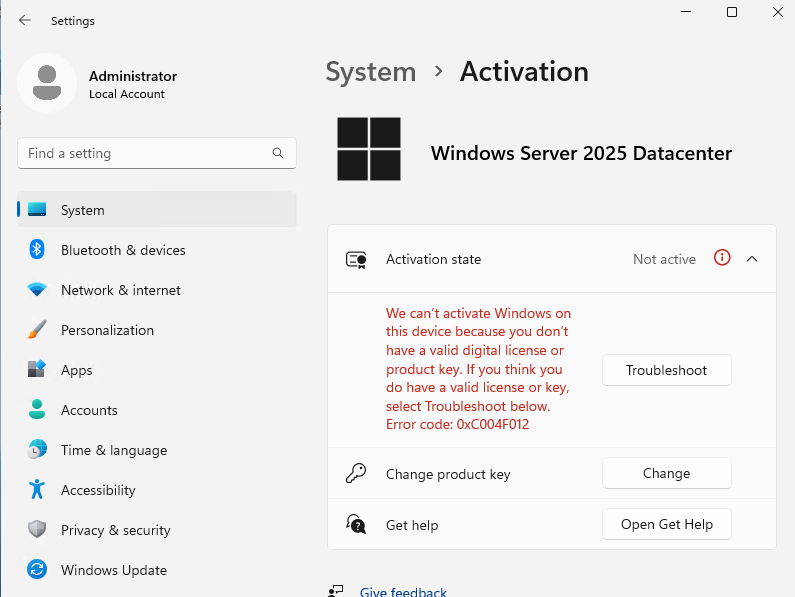Click the Get help label

coord(412,525)
